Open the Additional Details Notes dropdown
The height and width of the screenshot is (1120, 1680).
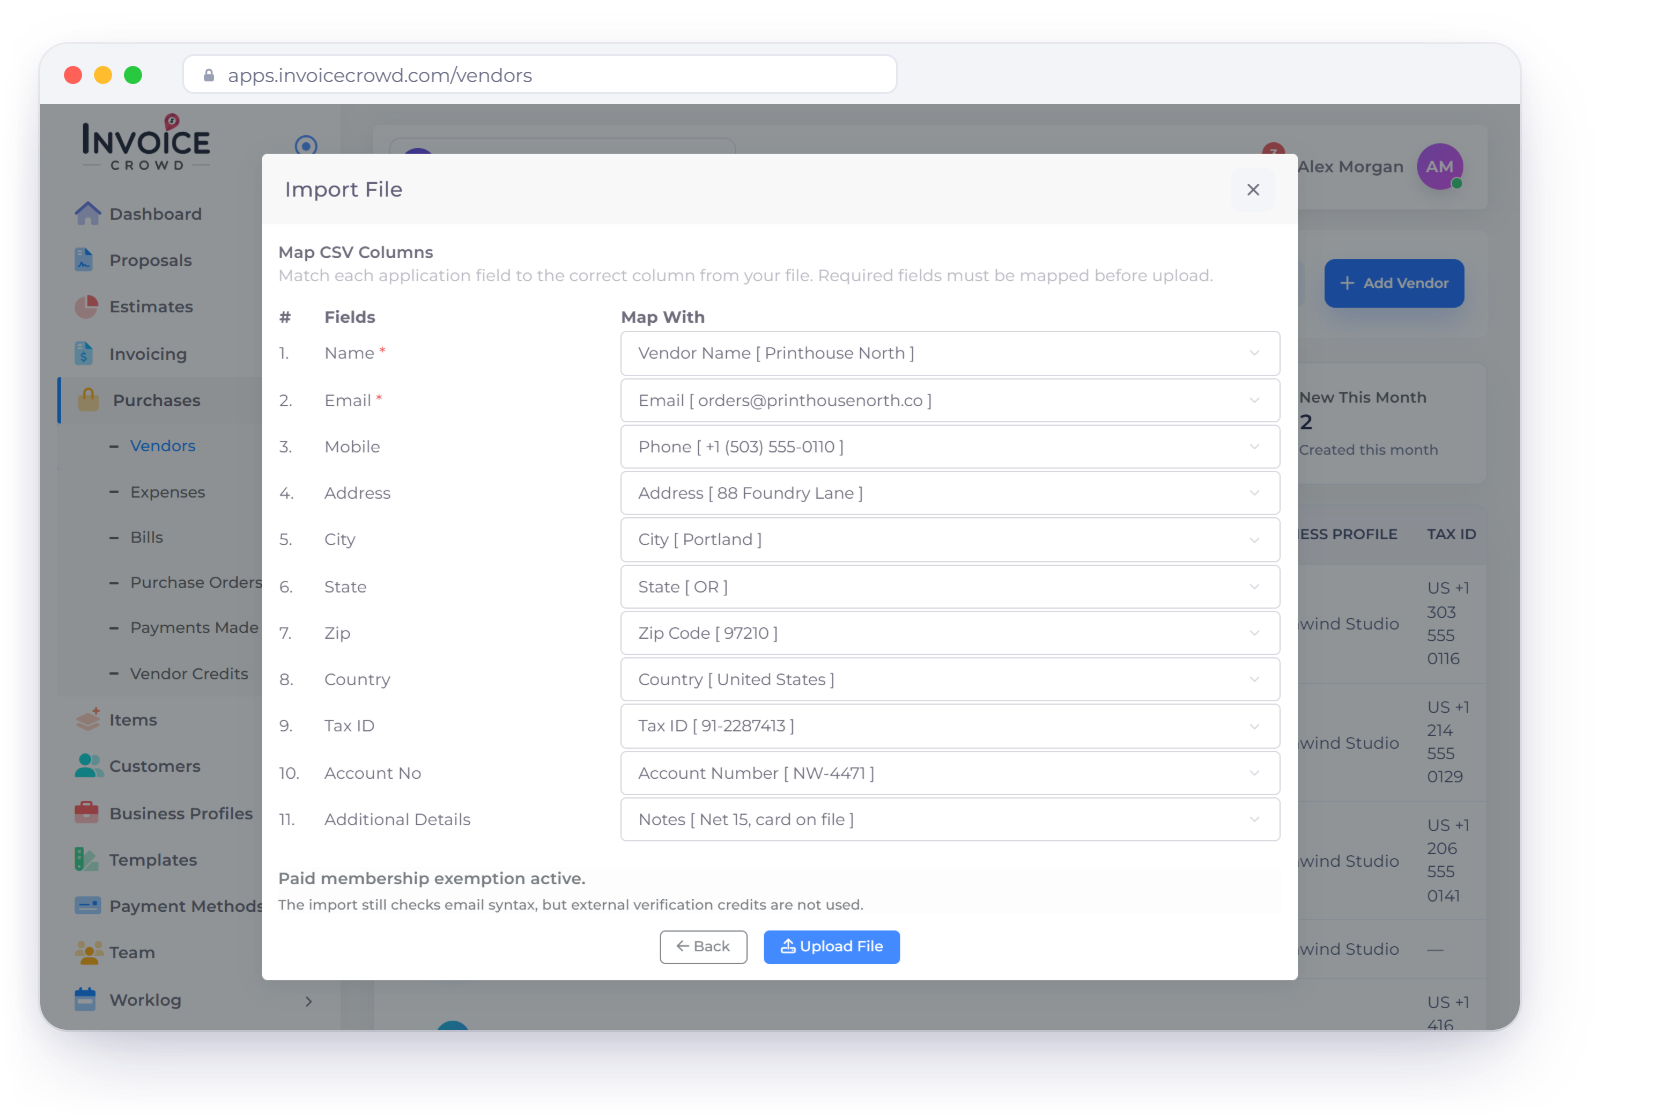coord(950,819)
